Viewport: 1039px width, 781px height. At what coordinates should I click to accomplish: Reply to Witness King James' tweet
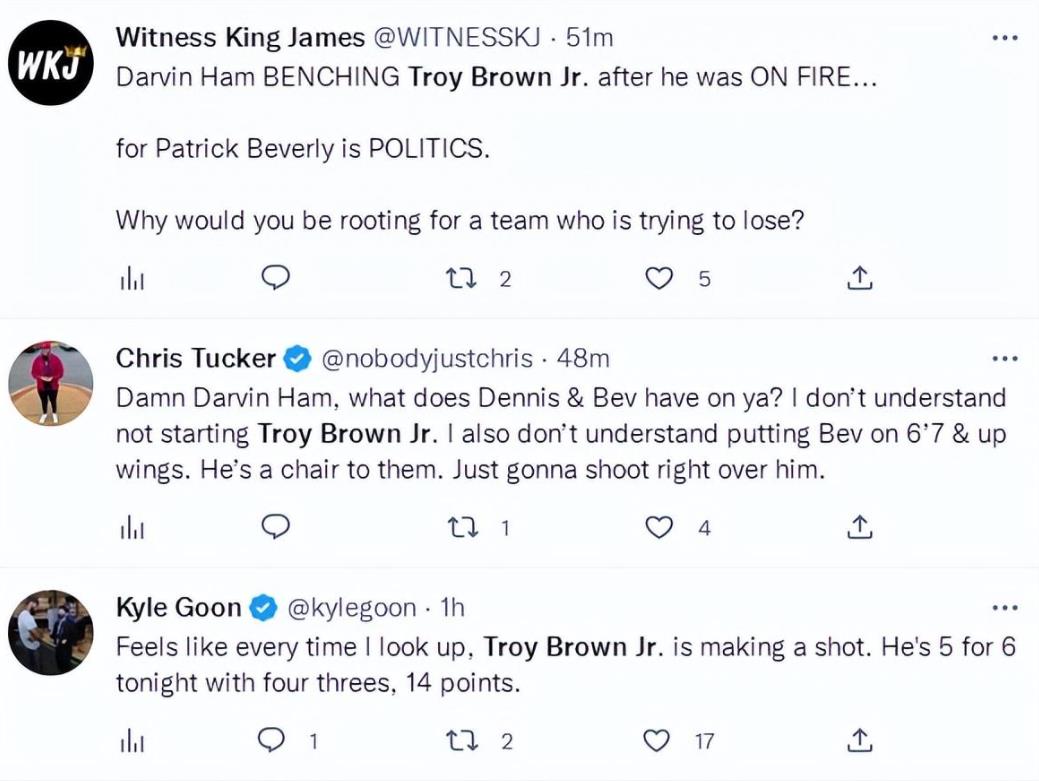[274, 279]
